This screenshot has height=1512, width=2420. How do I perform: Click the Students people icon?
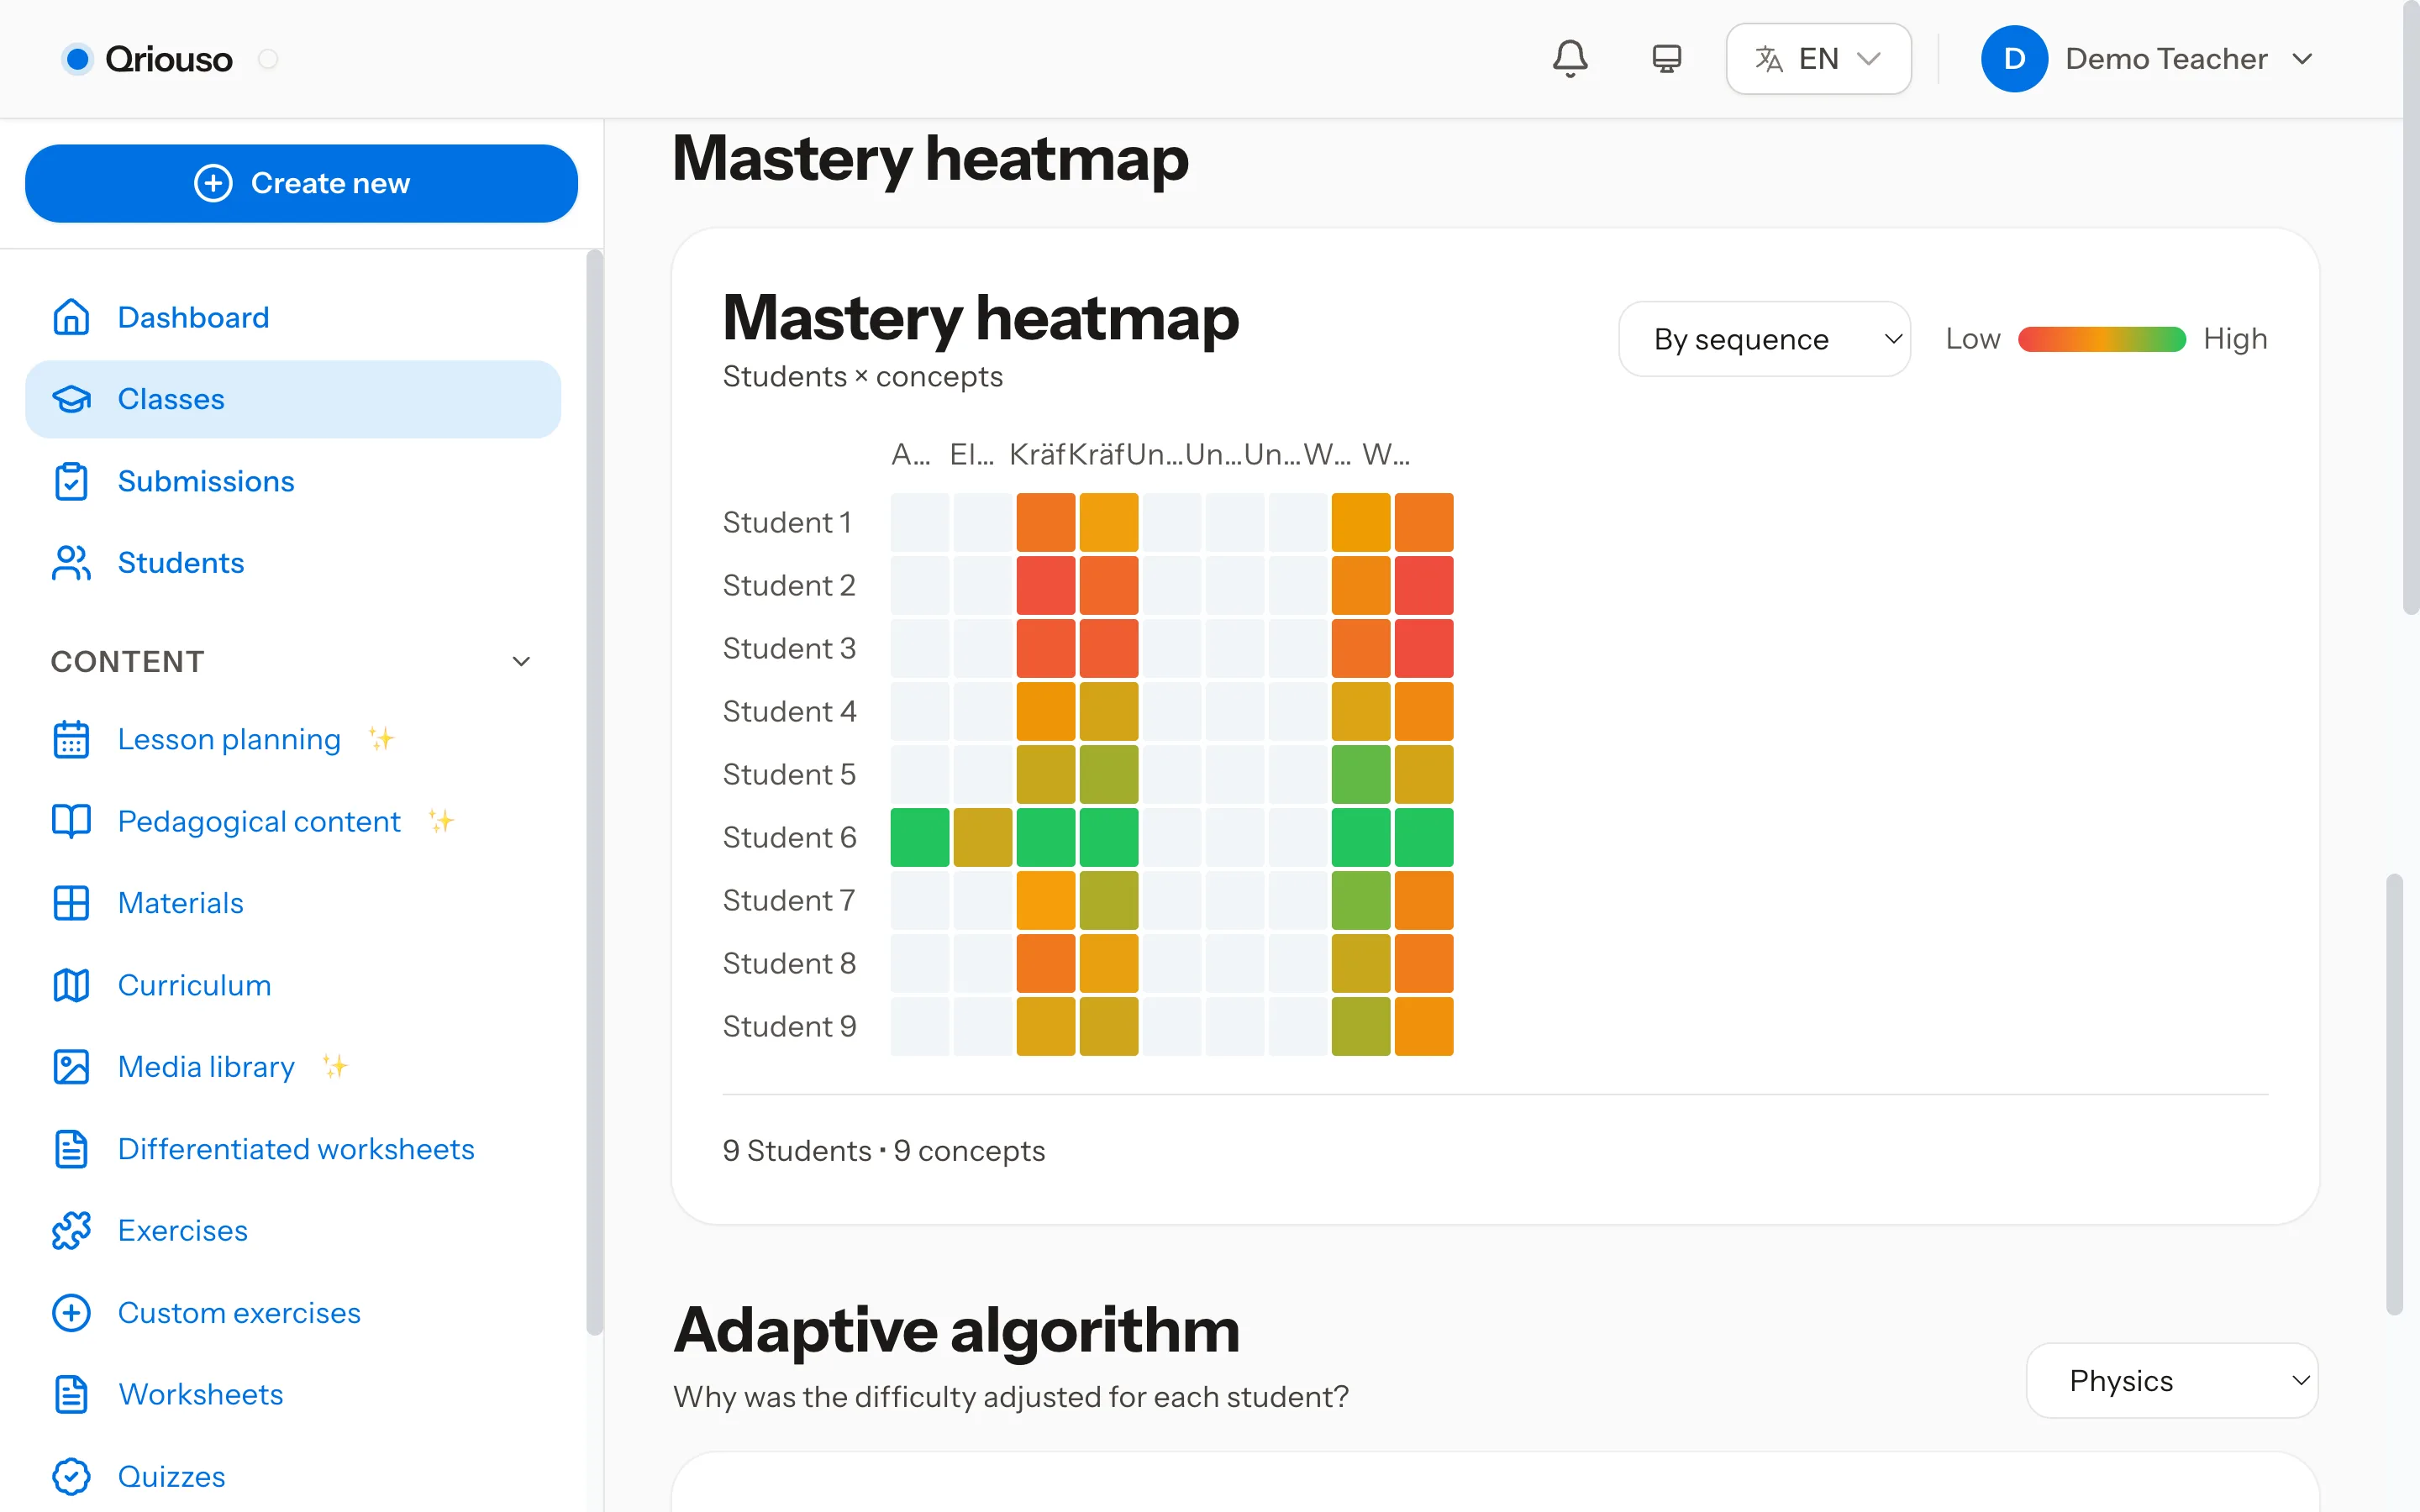71,563
